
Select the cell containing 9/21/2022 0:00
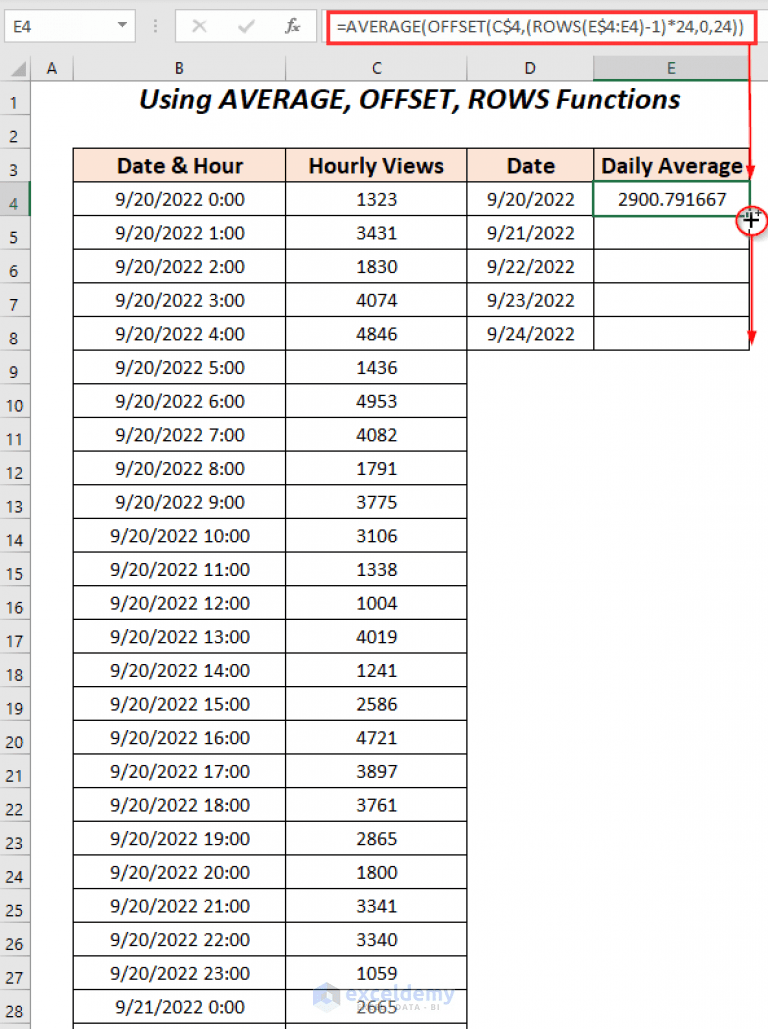pos(179,1007)
